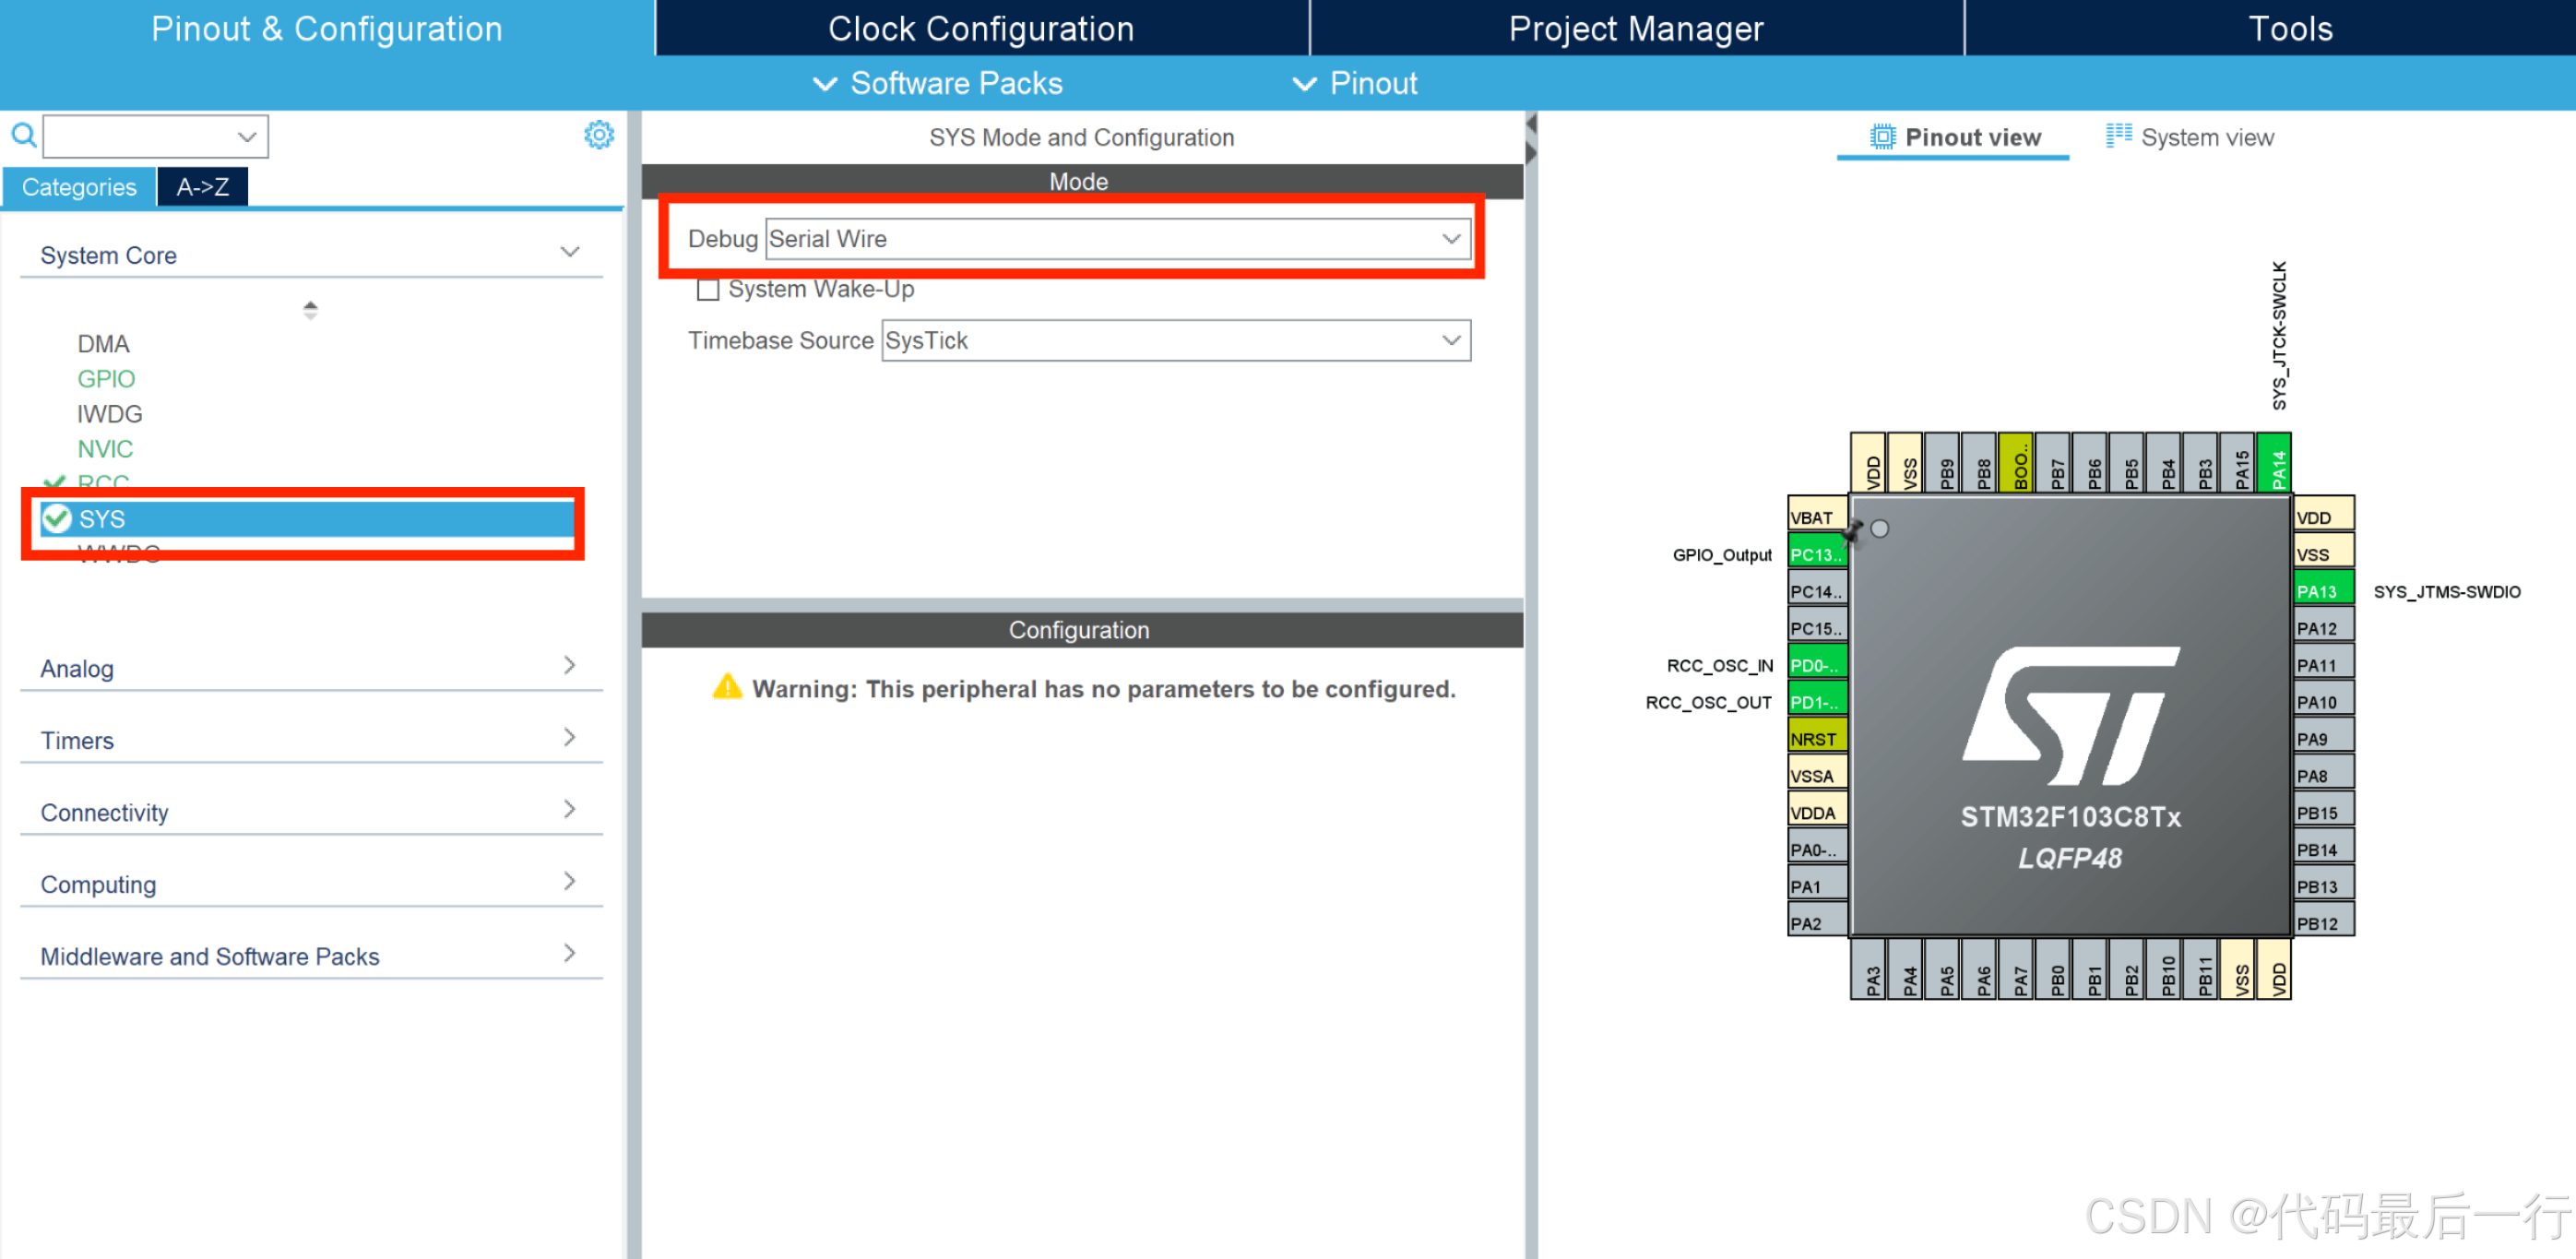Click the green PC13 pin on chip
The height and width of the screenshot is (1259, 2576).
point(1815,554)
